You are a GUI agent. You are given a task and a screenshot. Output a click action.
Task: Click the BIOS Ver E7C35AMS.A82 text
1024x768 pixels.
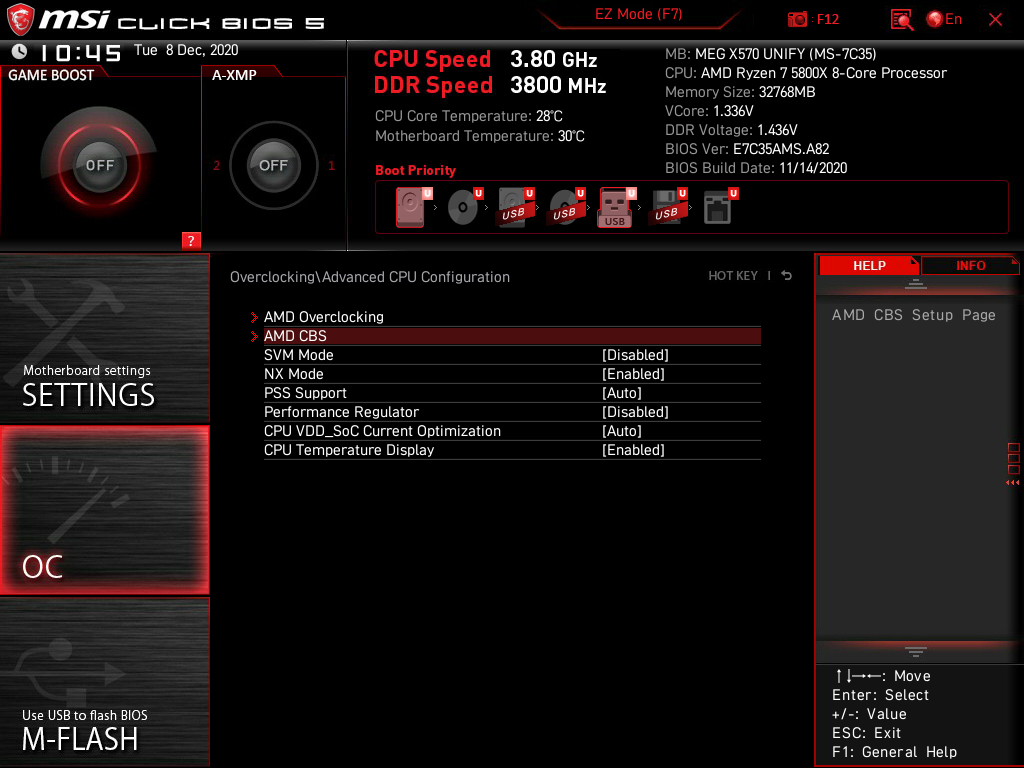[747, 149]
